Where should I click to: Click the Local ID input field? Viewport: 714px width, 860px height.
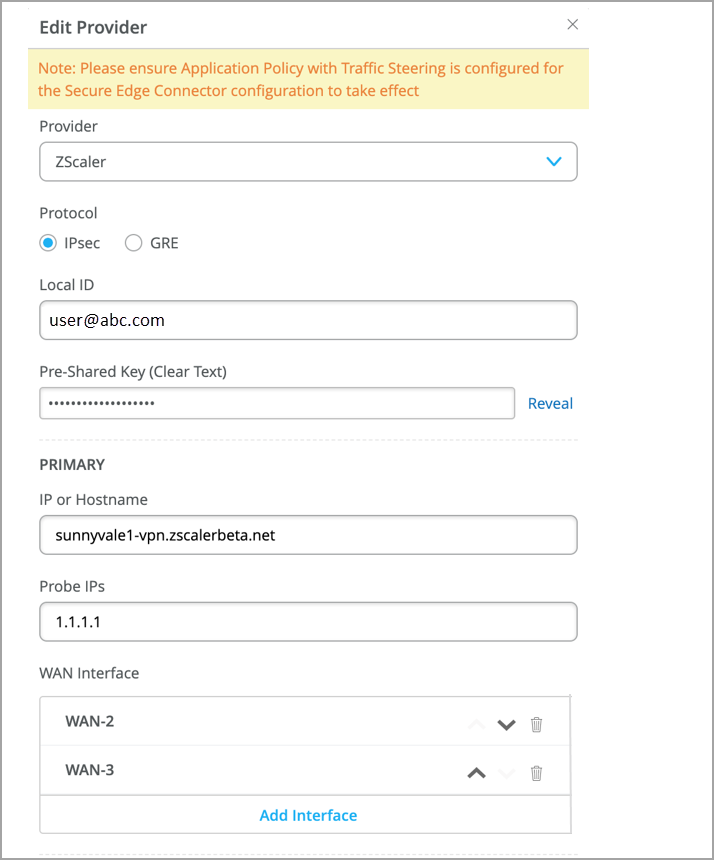308,321
